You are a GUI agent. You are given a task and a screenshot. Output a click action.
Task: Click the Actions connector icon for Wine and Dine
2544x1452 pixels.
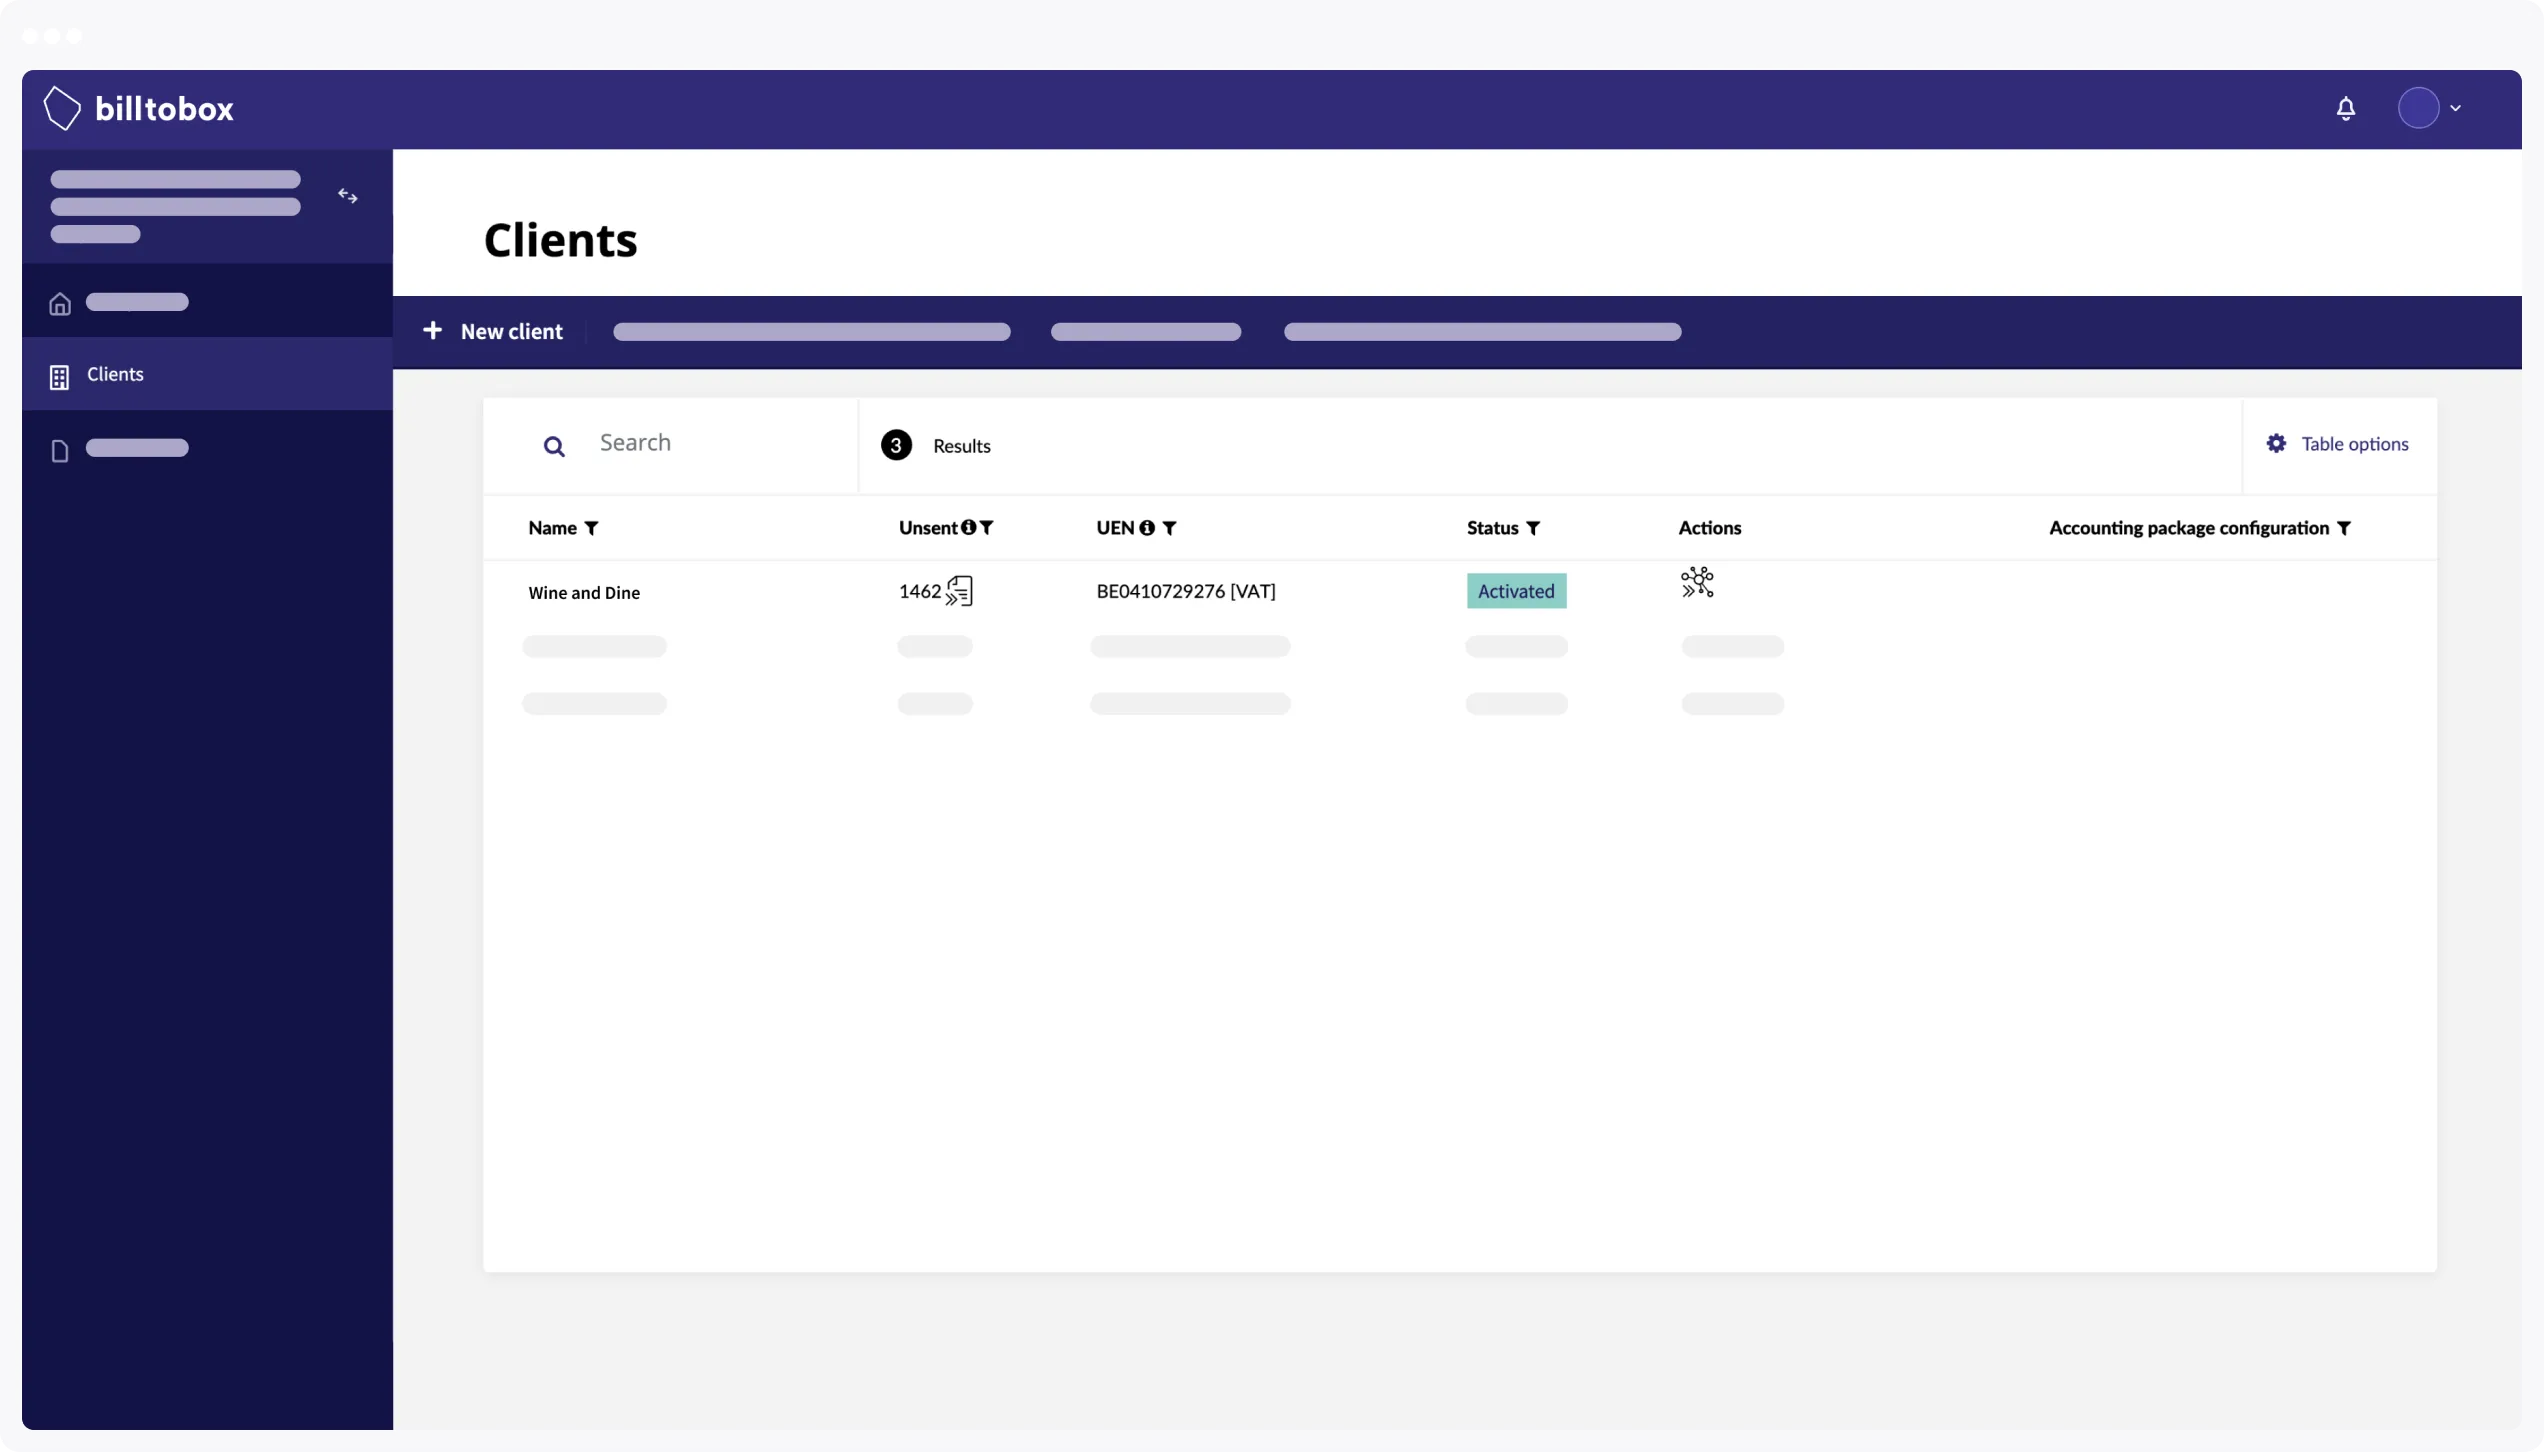1697,583
